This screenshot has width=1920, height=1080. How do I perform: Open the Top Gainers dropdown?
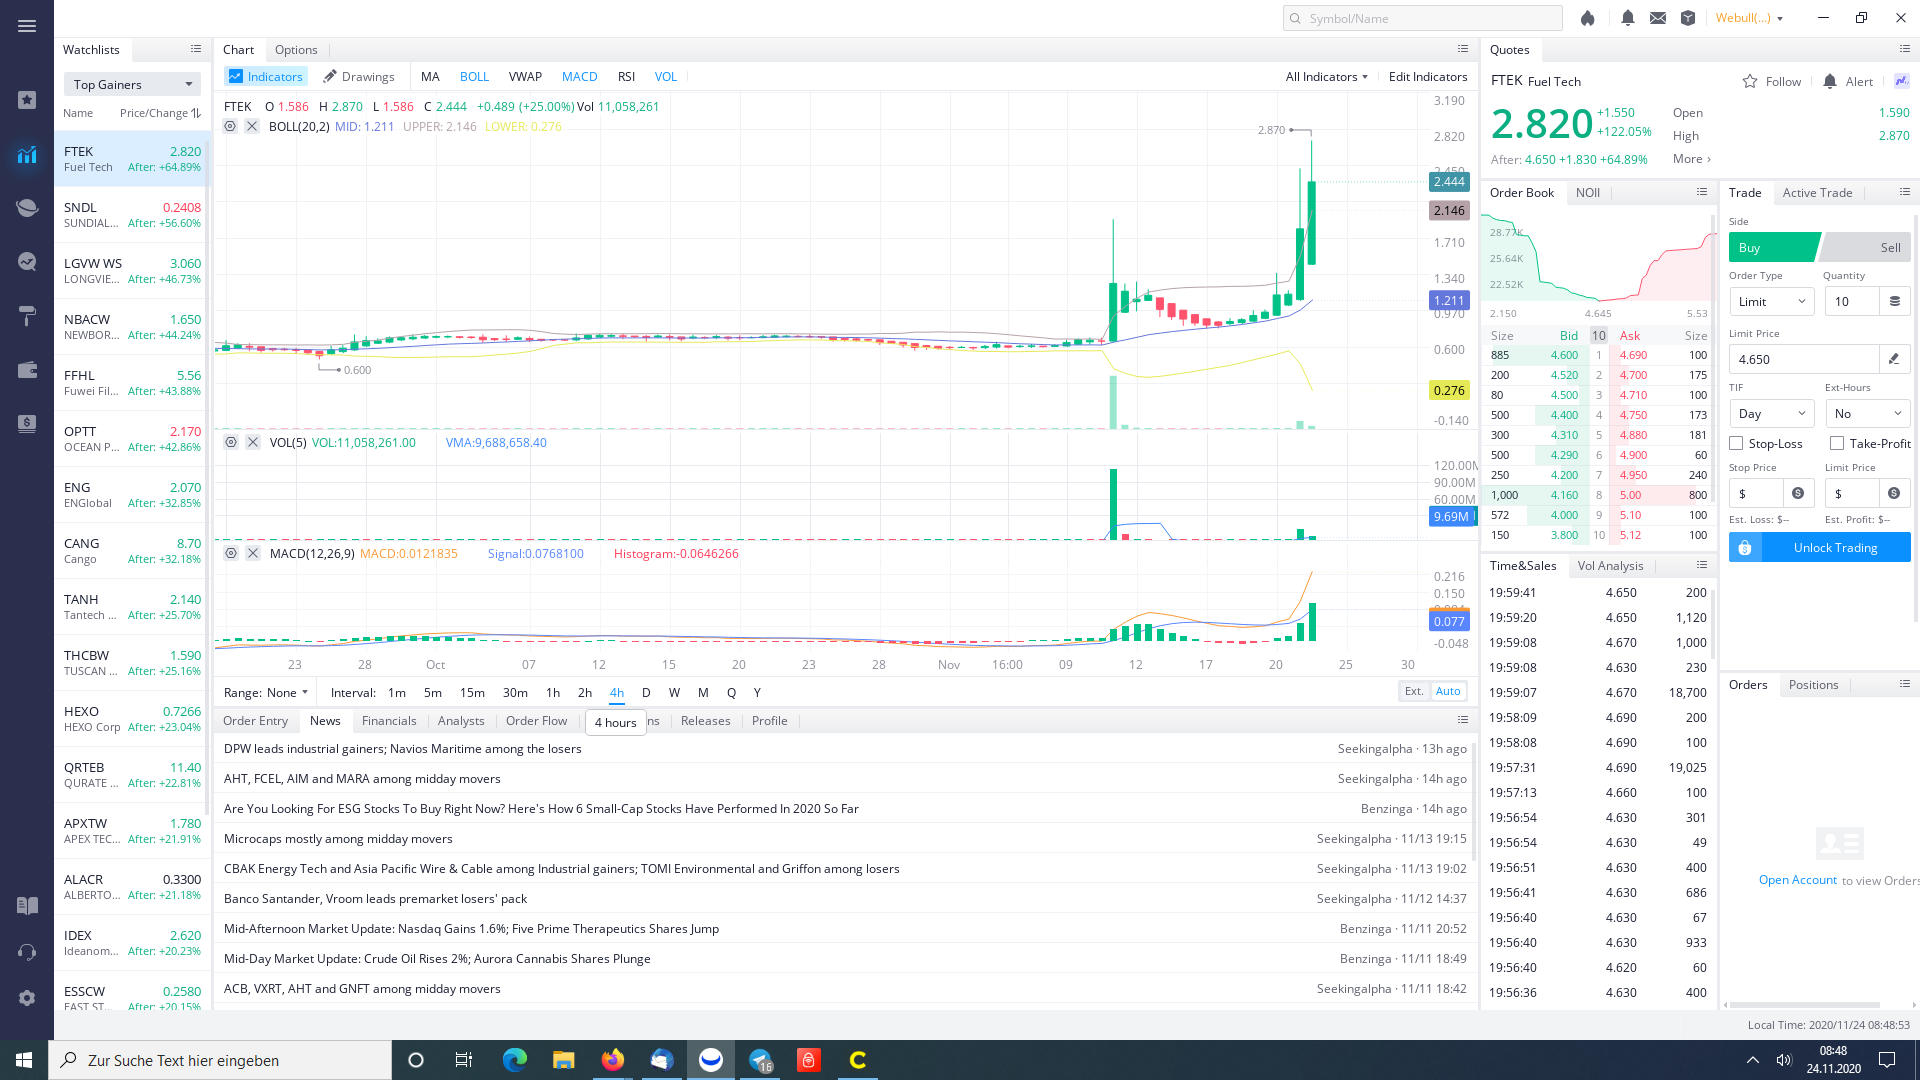[x=132, y=84]
